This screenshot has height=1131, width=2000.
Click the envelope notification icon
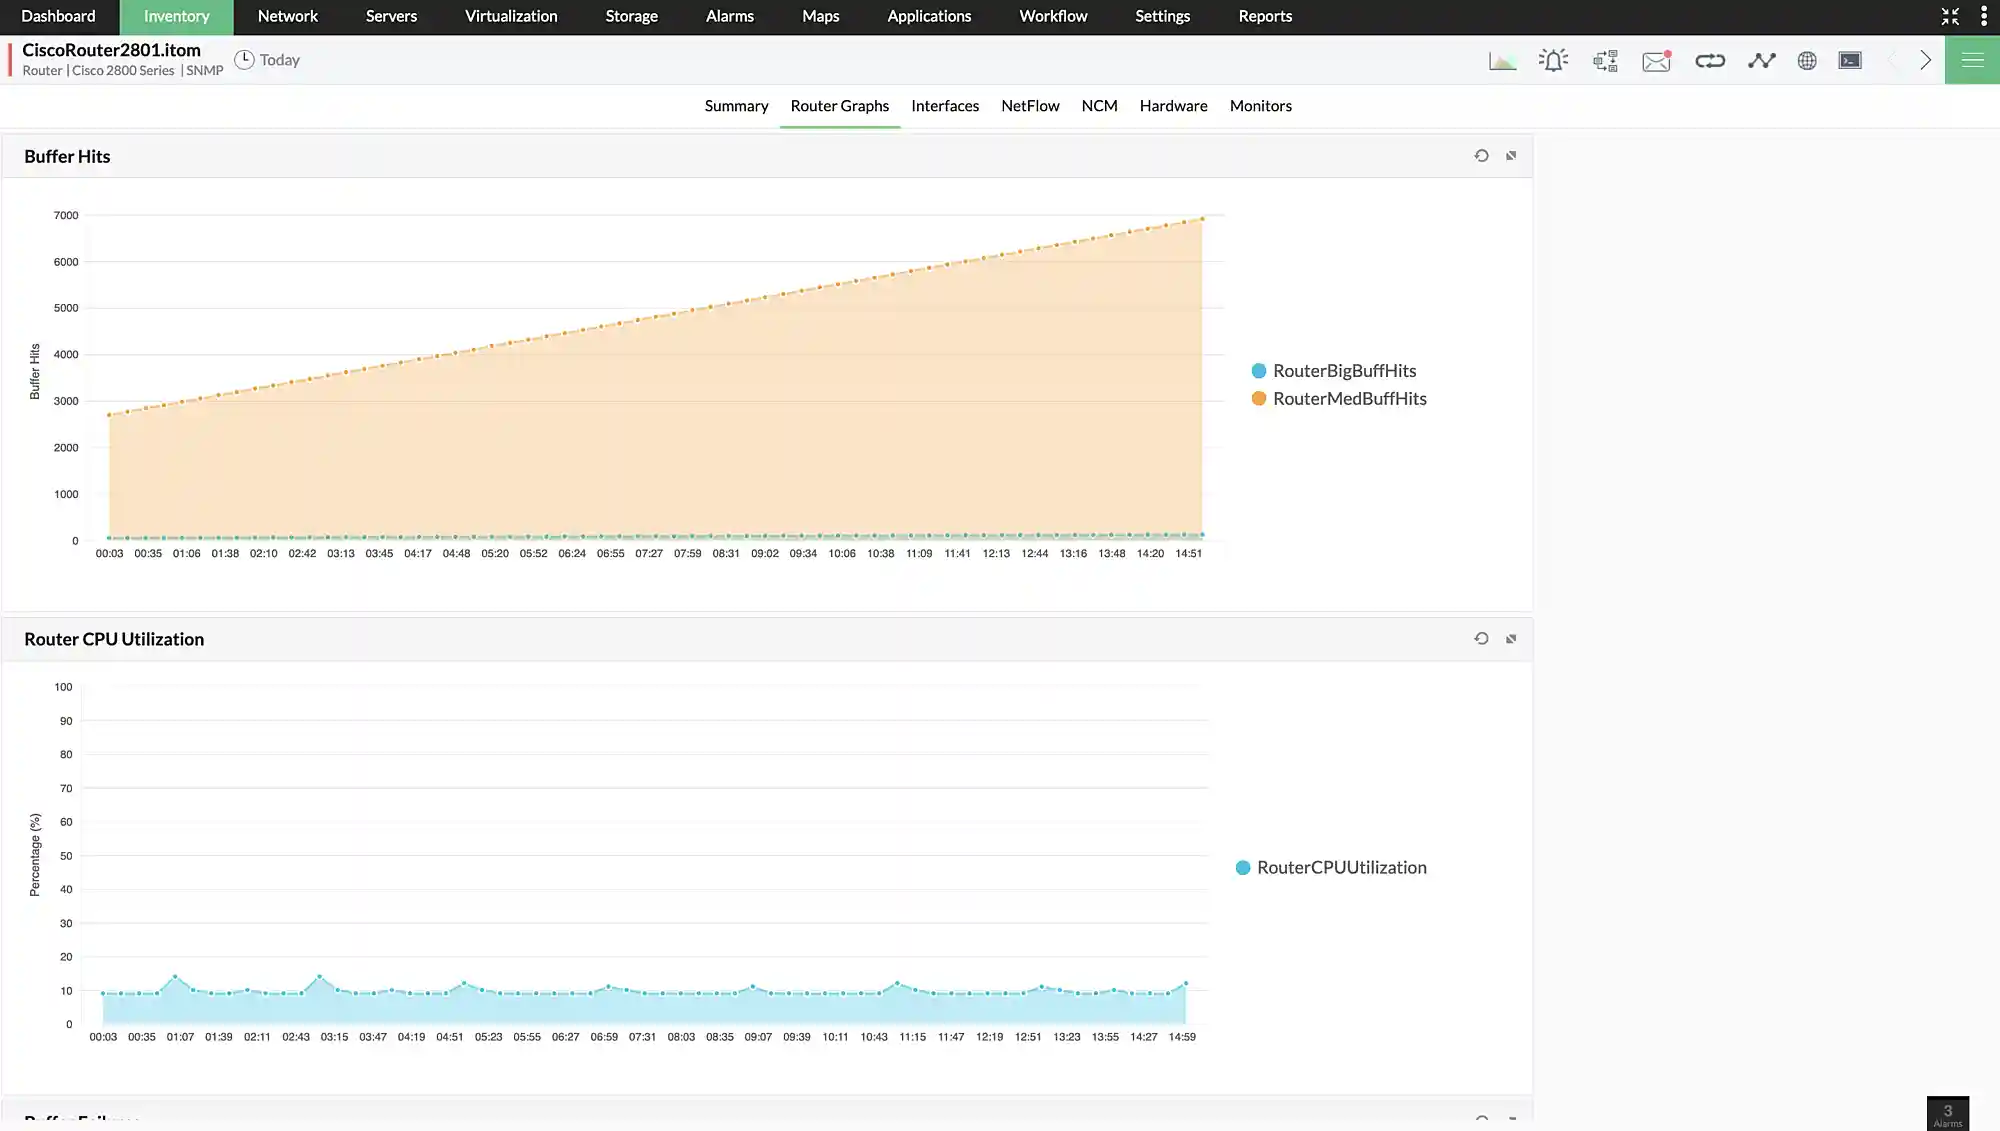1656,61
